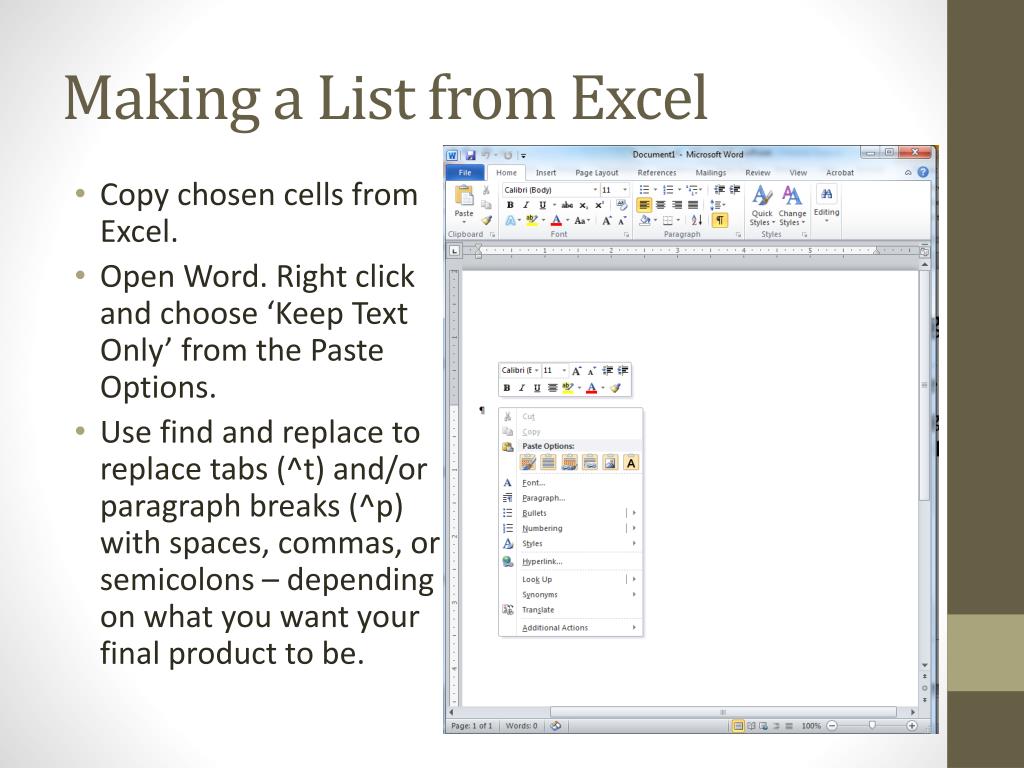
Task: Click the proofing status icon in status bar
Action: point(555,726)
